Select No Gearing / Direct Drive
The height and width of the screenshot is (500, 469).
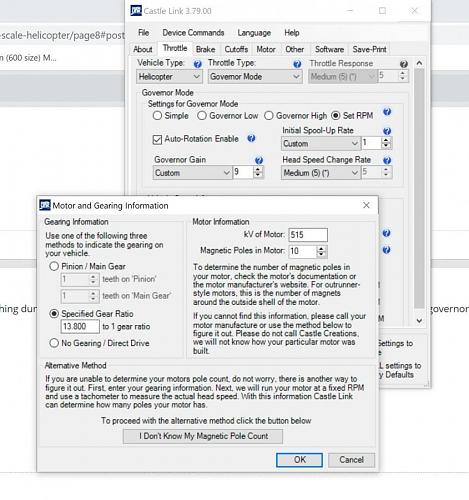54,343
